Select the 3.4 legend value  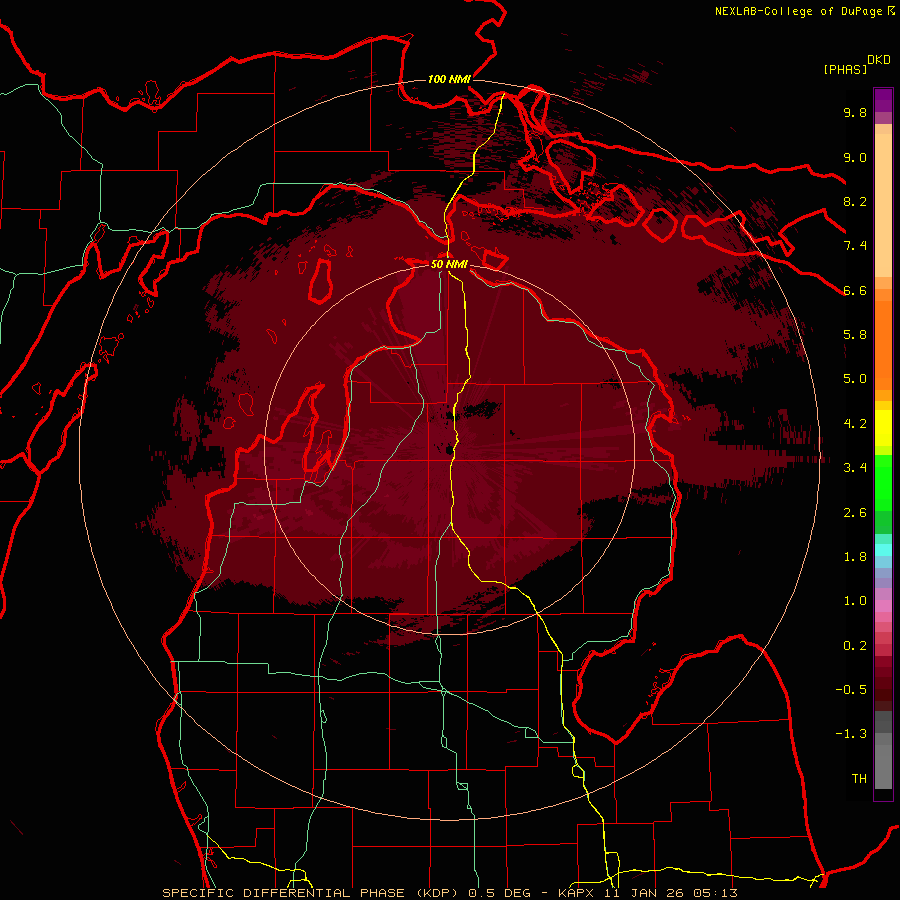(x=855, y=468)
